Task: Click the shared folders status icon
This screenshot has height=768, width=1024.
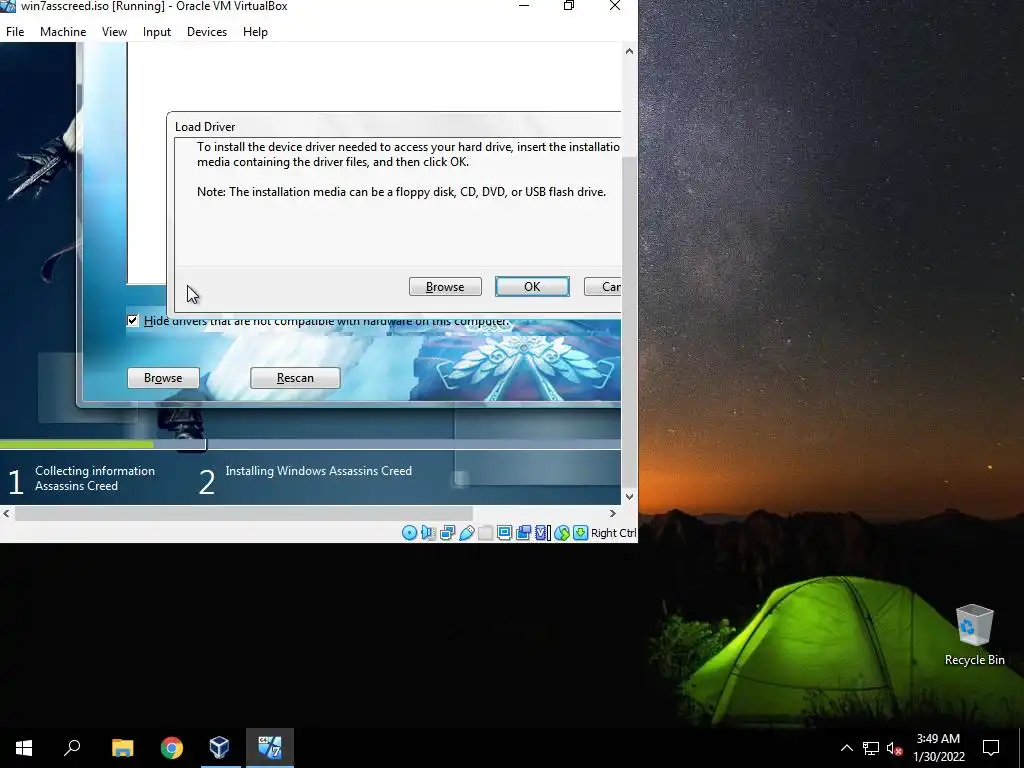Action: tap(485, 533)
